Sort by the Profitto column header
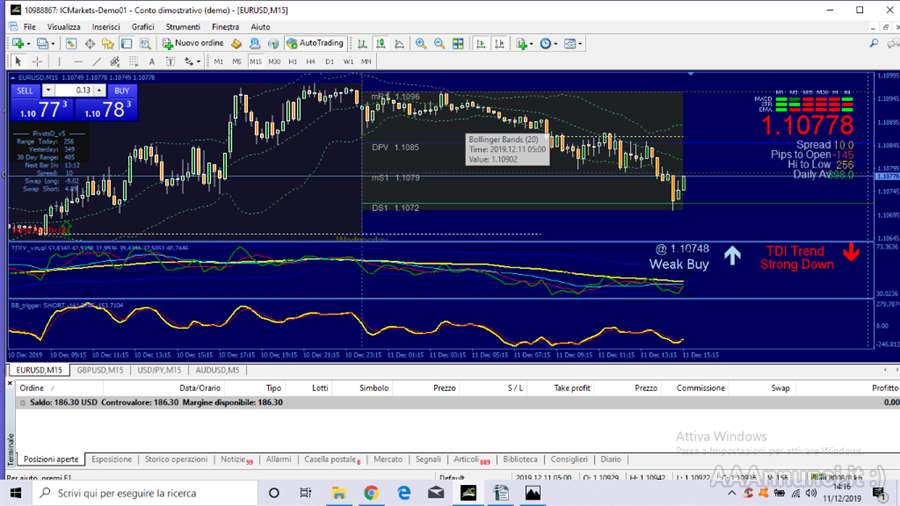 [x=885, y=388]
